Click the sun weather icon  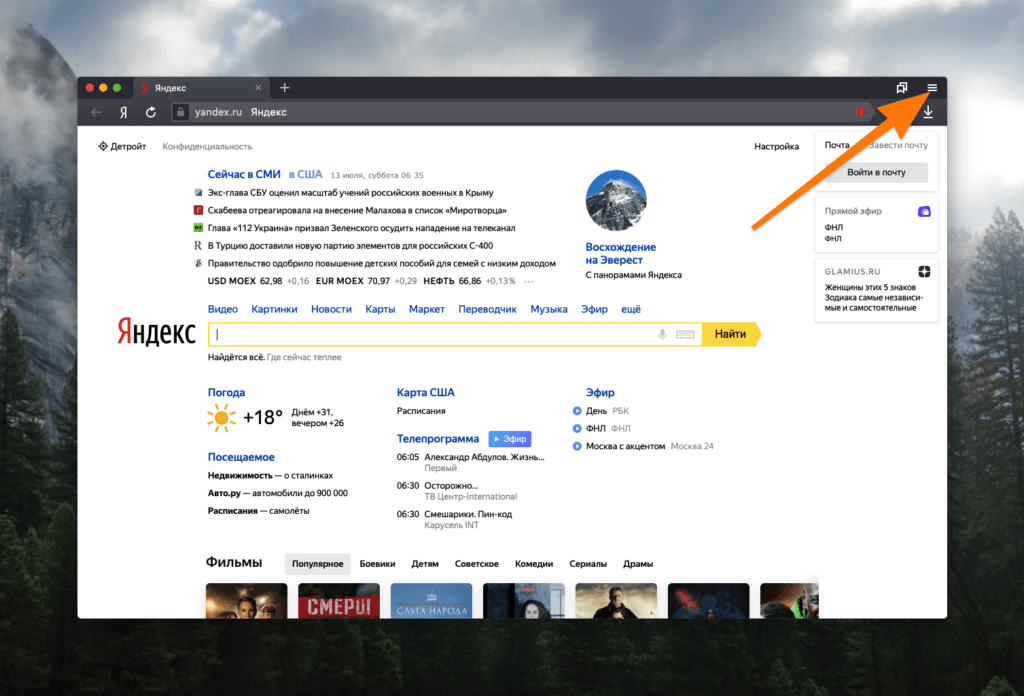pos(221,418)
